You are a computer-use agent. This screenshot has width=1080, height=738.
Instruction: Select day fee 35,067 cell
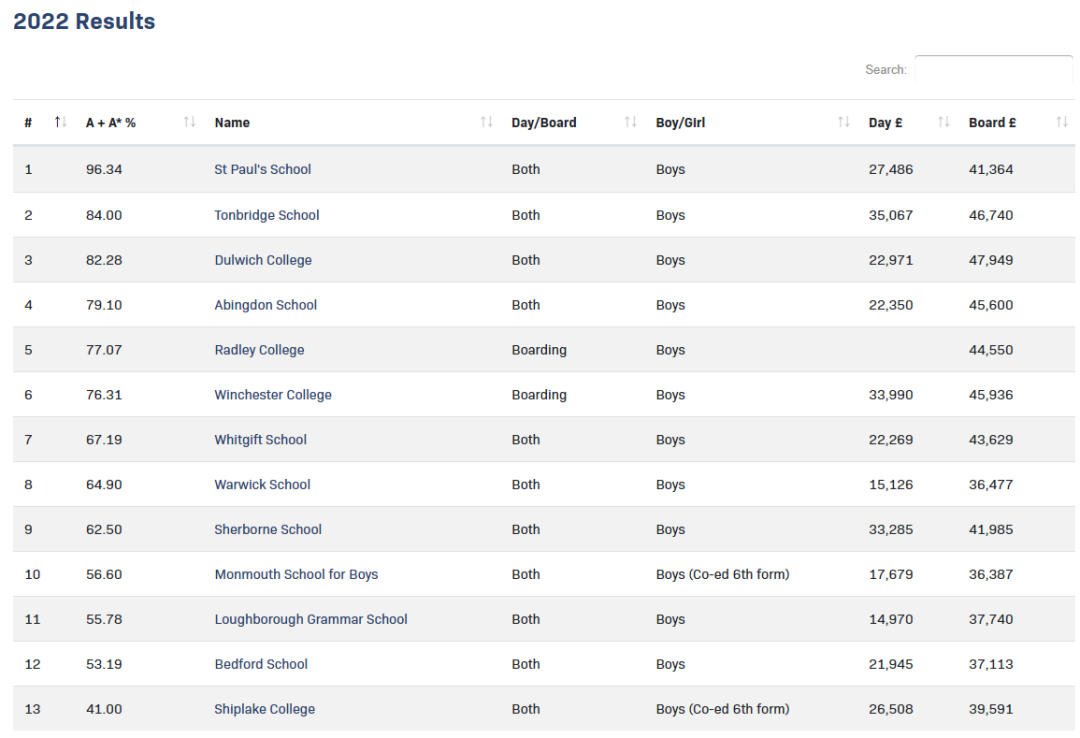click(891, 215)
